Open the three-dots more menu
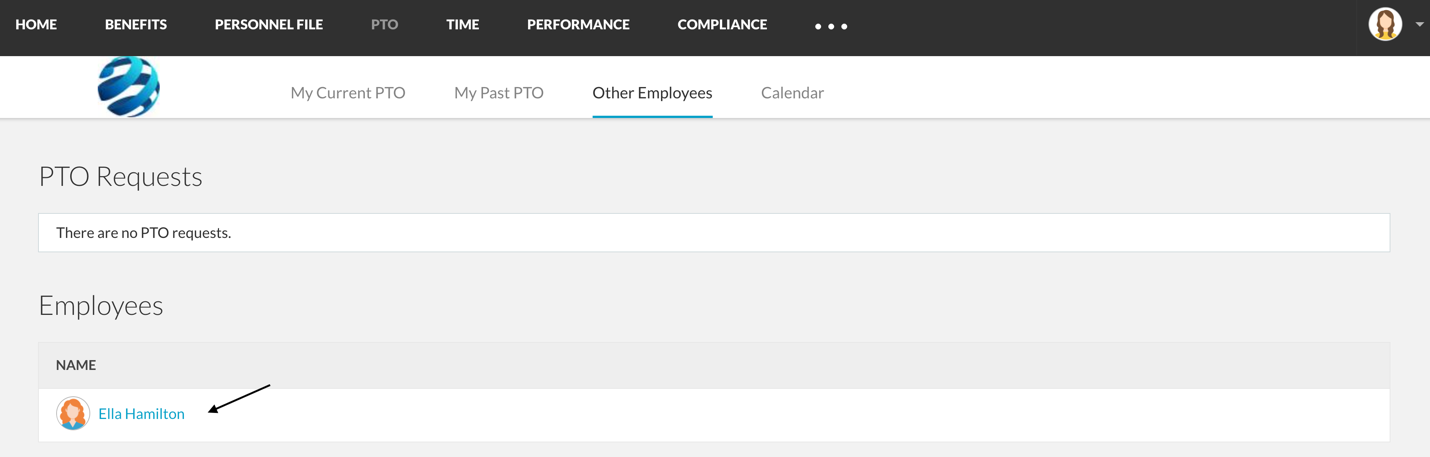 pos(830,26)
